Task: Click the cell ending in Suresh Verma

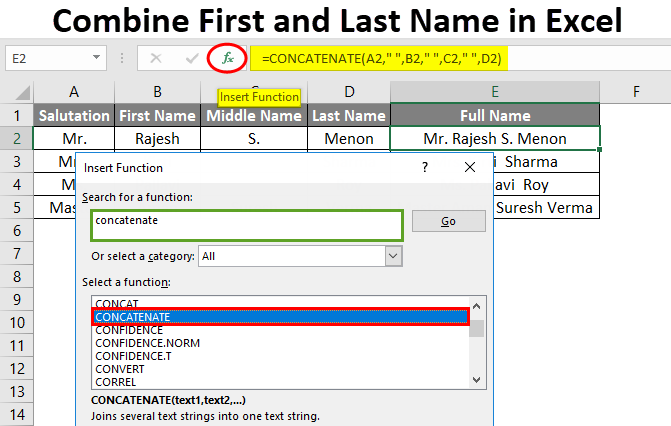Action: [x=546, y=208]
